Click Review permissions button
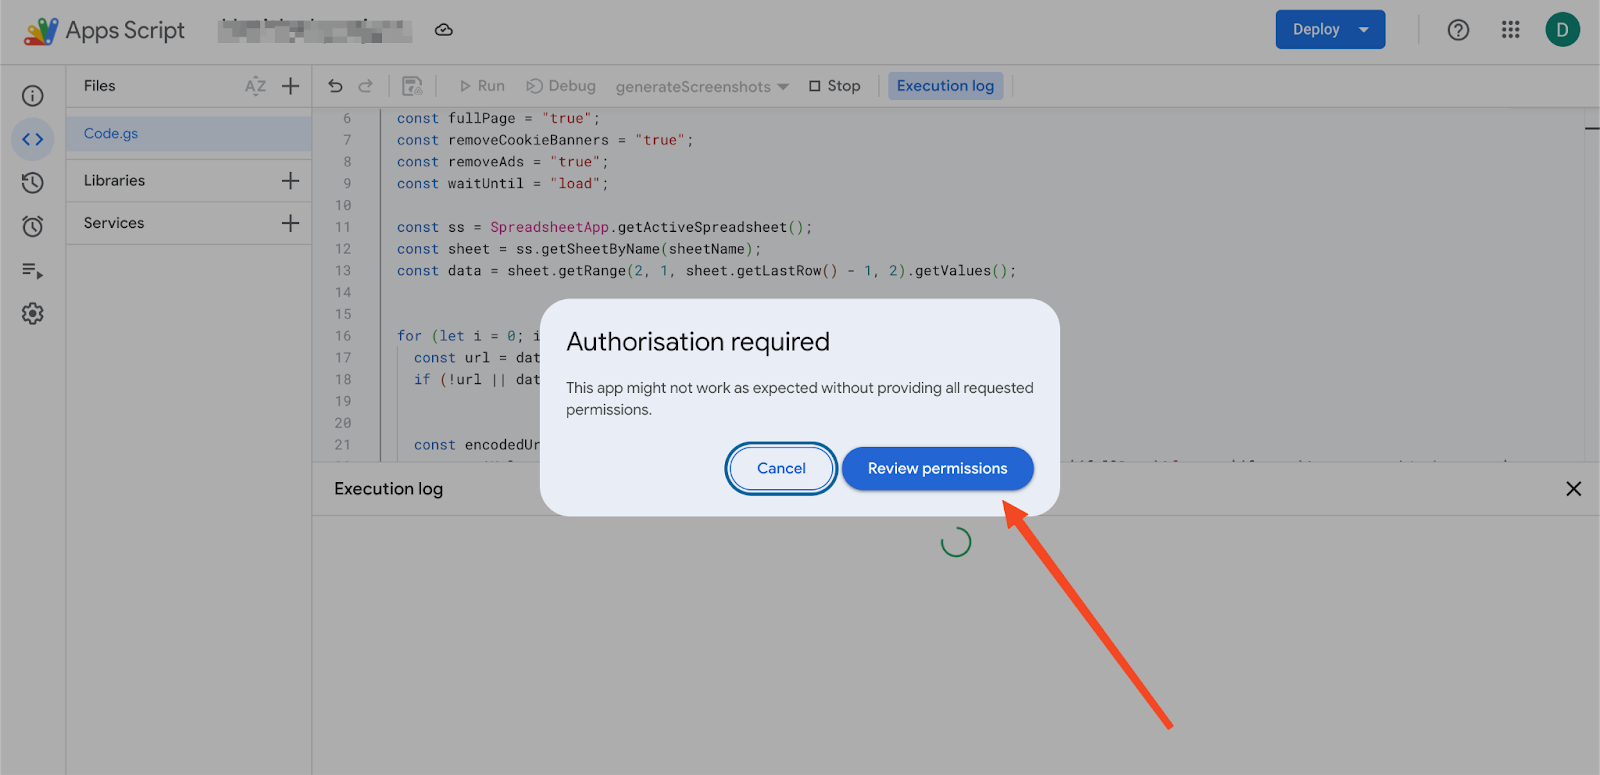1600x775 pixels. click(938, 468)
